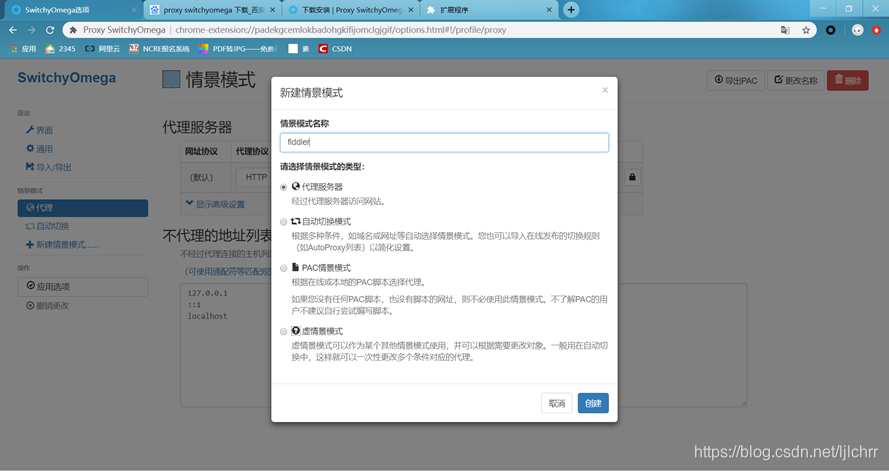Open the 2345 bookmark
This screenshot has height=471, width=889.
60,49
